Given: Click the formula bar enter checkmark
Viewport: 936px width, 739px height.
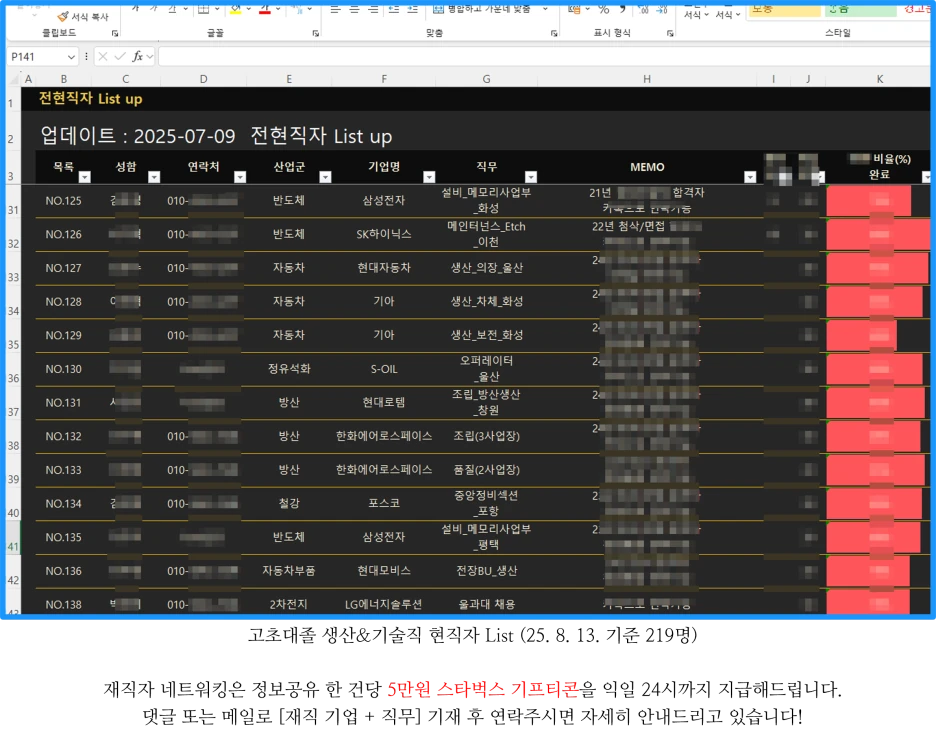Looking at the screenshot, I should pyautogui.click(x=120, y=57).
